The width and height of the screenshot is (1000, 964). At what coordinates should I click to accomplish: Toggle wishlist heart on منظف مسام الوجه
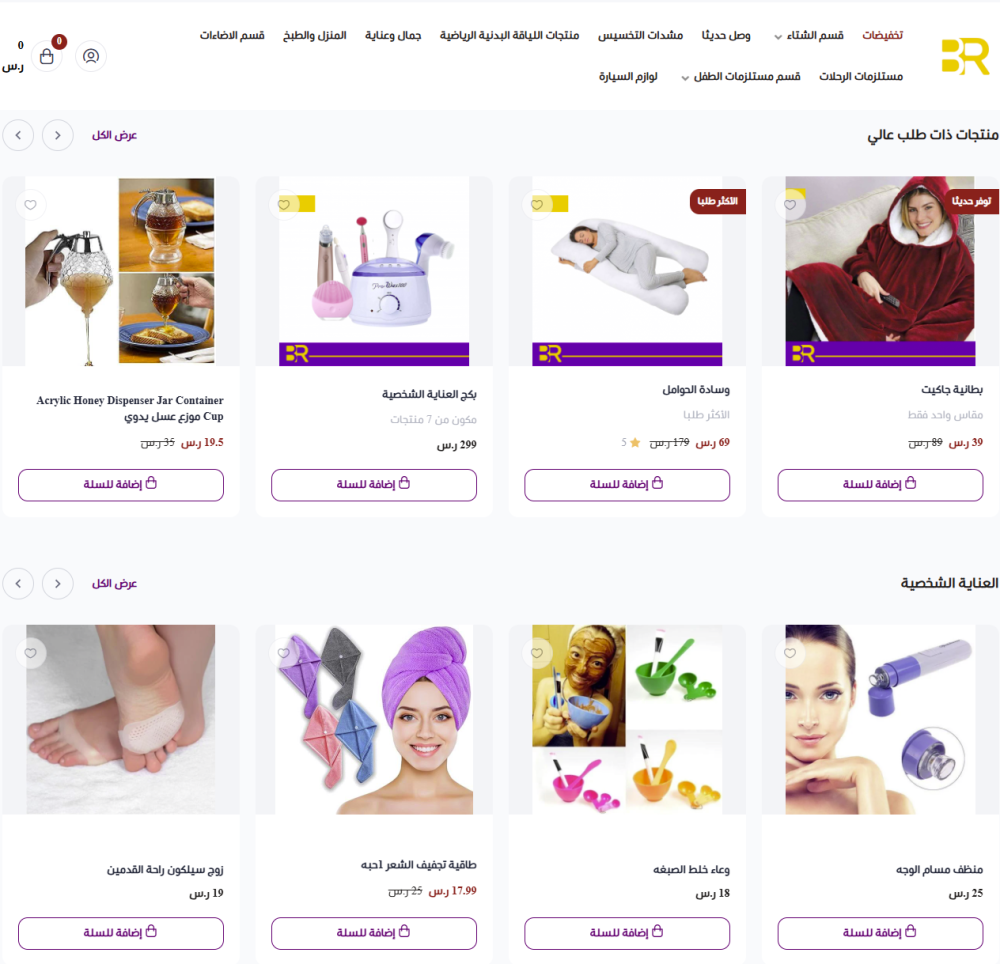click(x=790, y=654)
